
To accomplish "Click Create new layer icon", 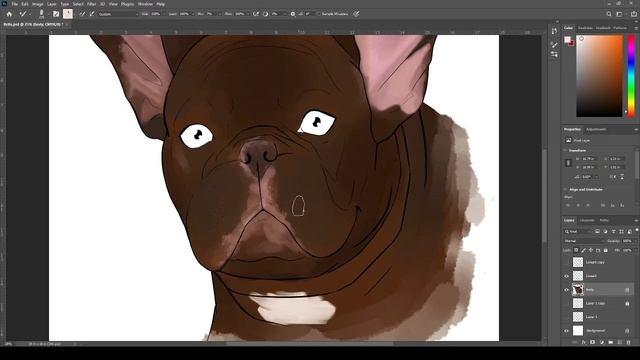I will click(x=620, y=342).
